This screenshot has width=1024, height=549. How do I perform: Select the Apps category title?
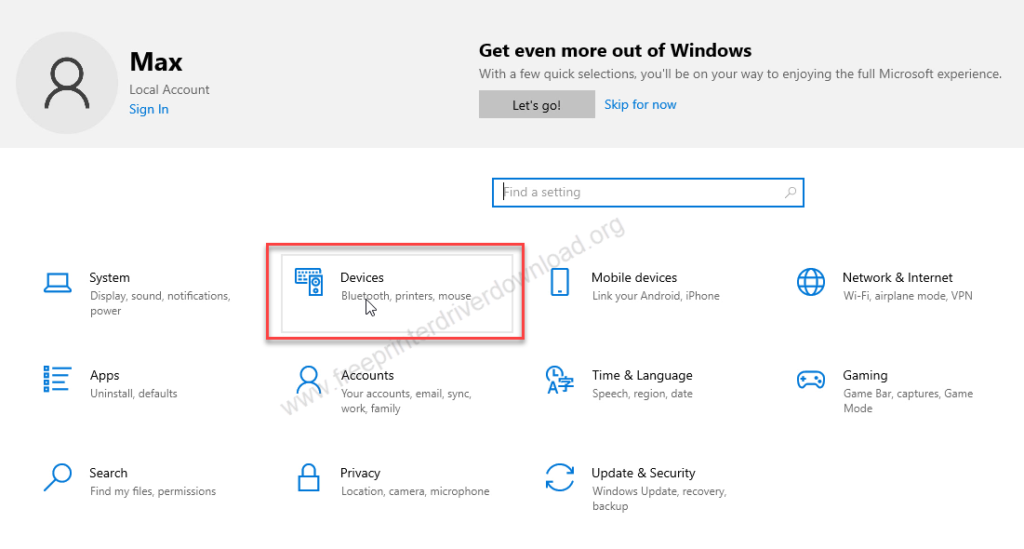pyautogui.click(x=104, y=375)
